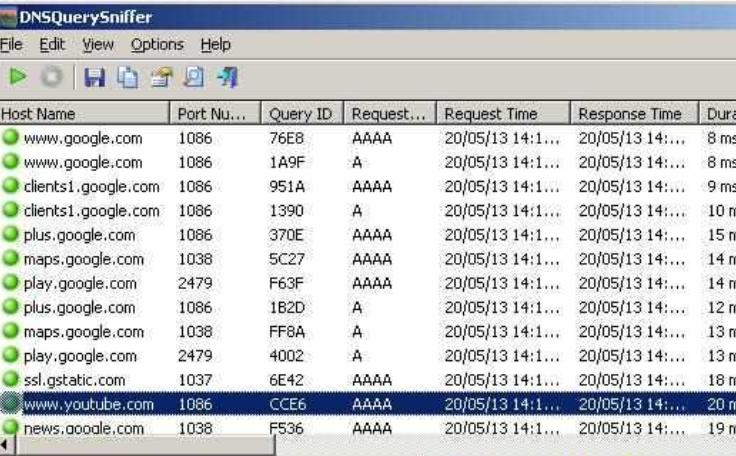This screenshot has height=456, width=736.
Task: Sort by the Port Number column header
Action: [x=215, y=114]
